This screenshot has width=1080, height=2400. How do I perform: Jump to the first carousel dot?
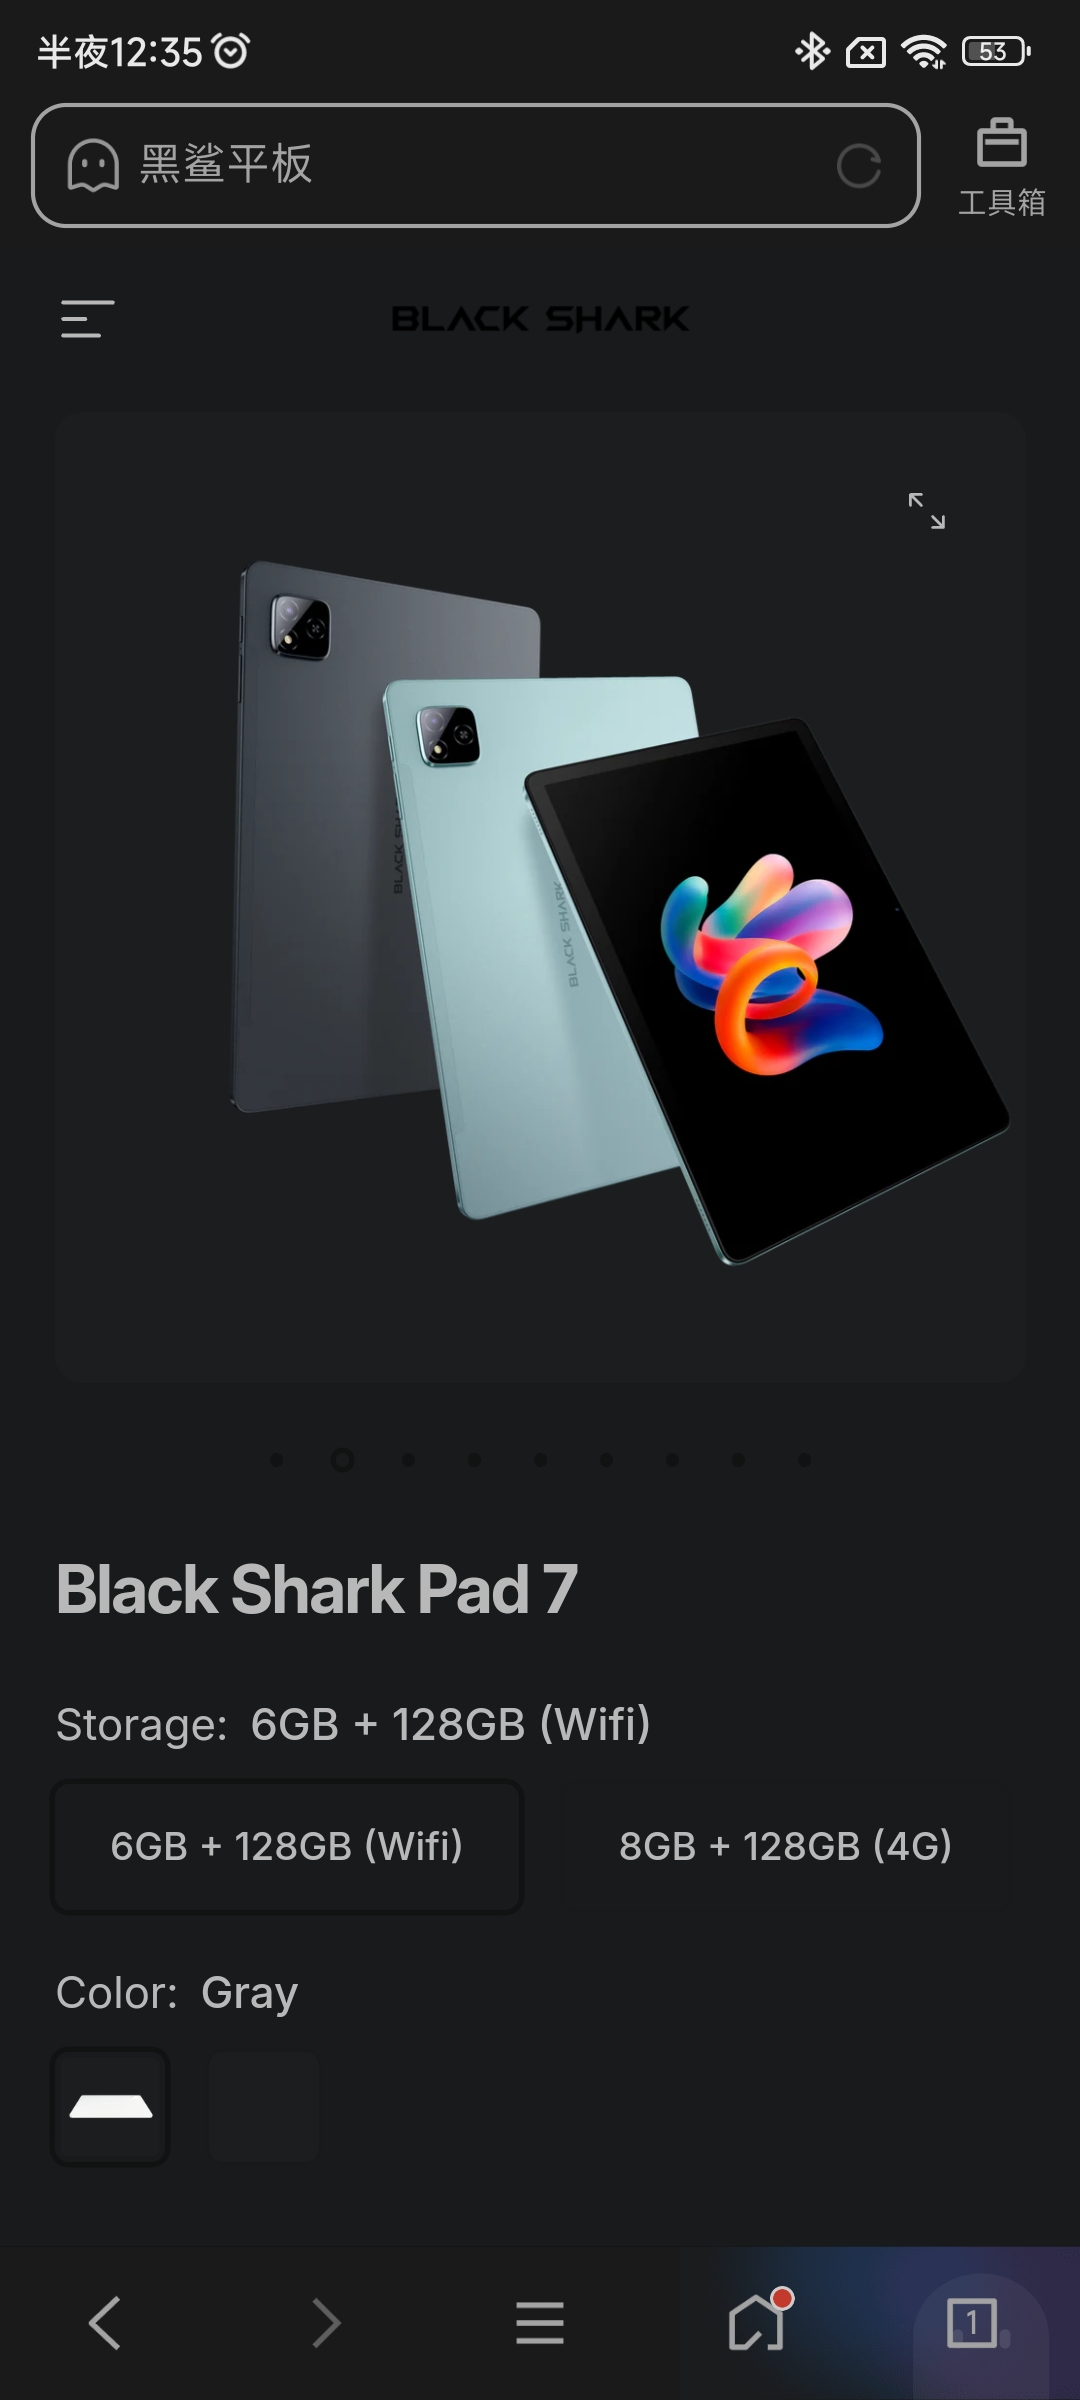pyautogui.click(x=277, y=1460)
